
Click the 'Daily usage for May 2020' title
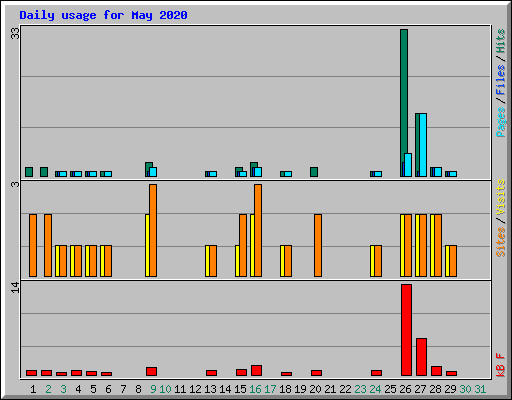103,15
